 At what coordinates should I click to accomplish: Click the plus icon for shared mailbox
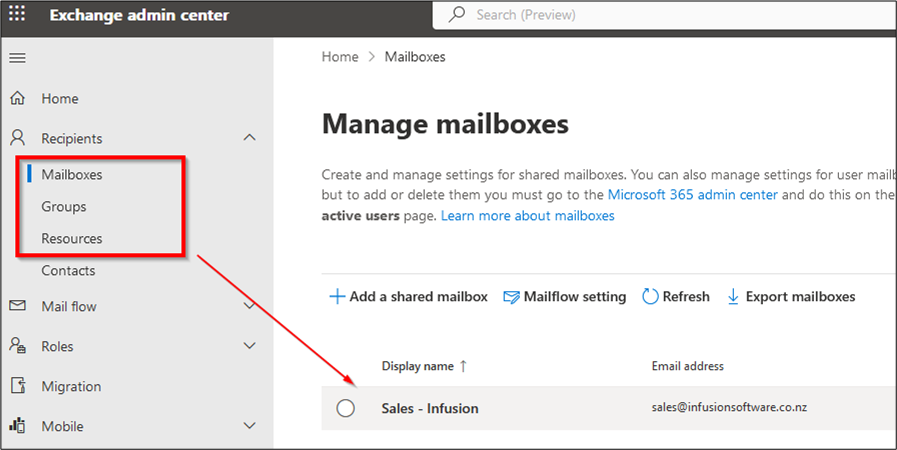point(337,296)
